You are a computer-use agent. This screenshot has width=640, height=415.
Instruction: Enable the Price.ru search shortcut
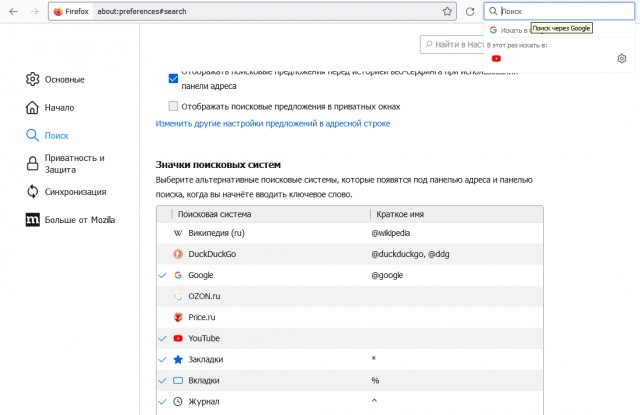tap(162, 317)
